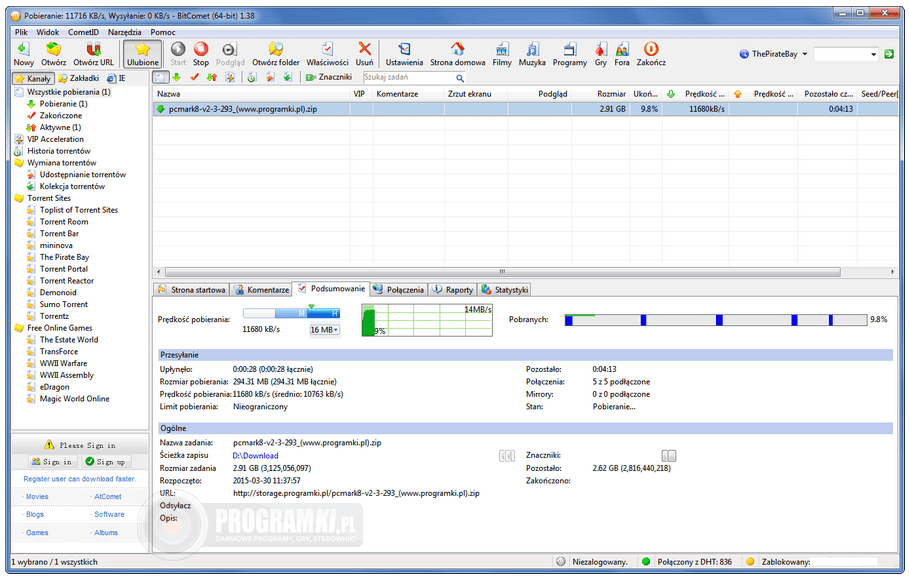Click the Znaczniki tags button
Screen dimensions: 909x579
329,77
